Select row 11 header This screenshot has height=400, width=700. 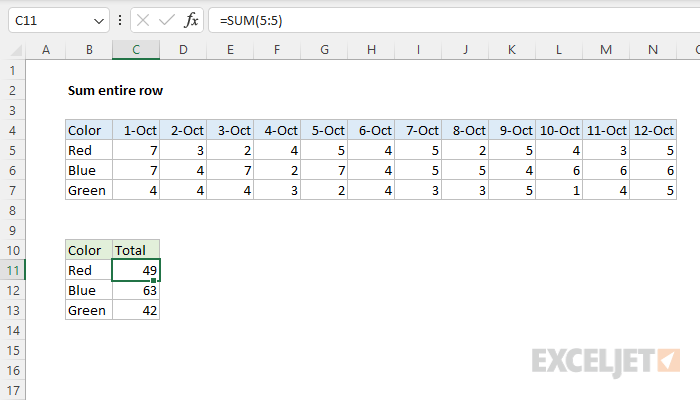tap(14, 270)
